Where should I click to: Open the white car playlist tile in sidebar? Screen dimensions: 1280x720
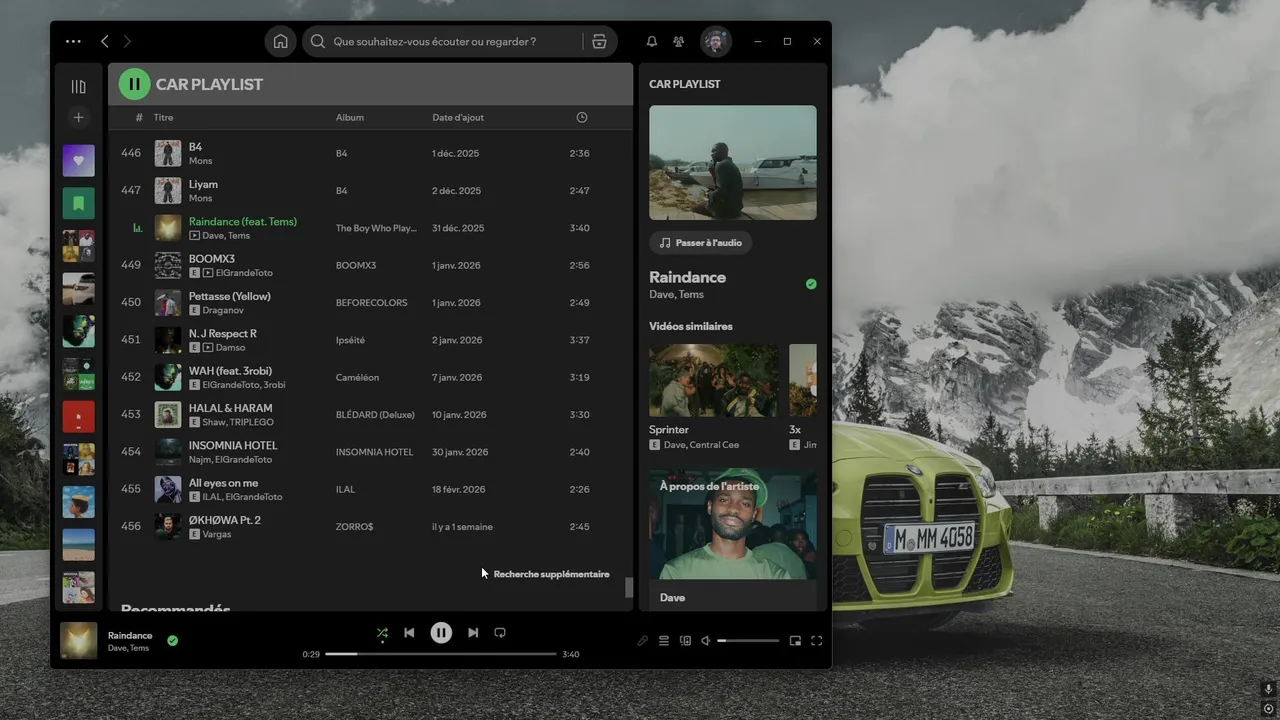coord(79,288)
